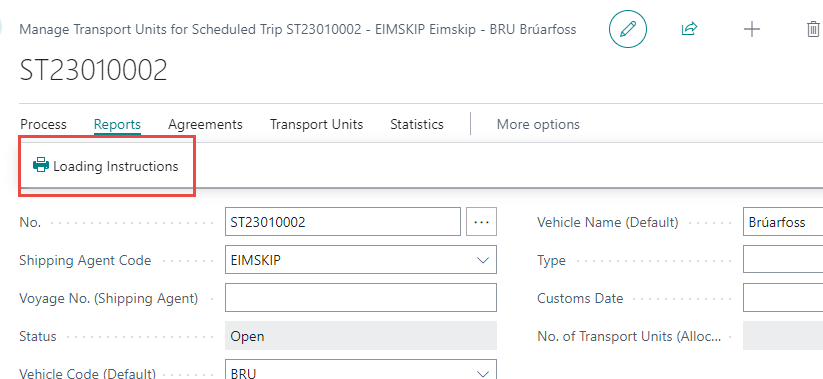Click the Voyage No. (Shipping Agent) field

tap(361, 298)
